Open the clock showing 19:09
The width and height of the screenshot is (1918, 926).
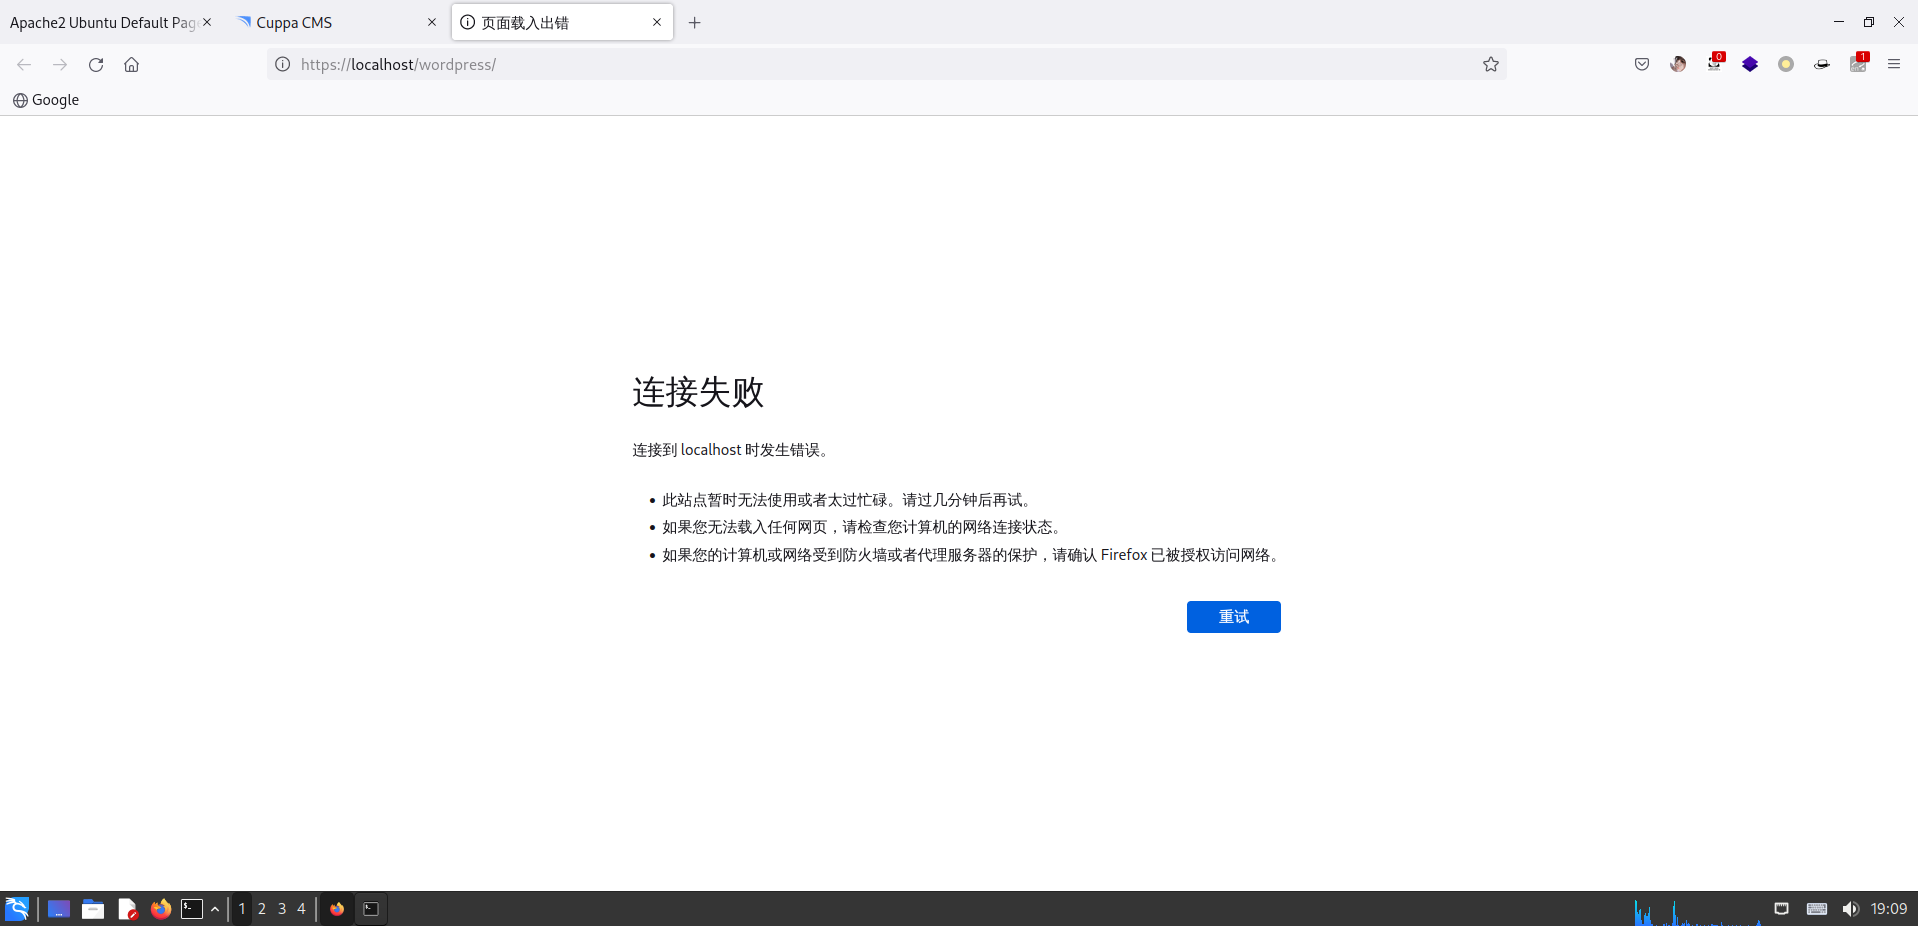[x=1889, y=909]
